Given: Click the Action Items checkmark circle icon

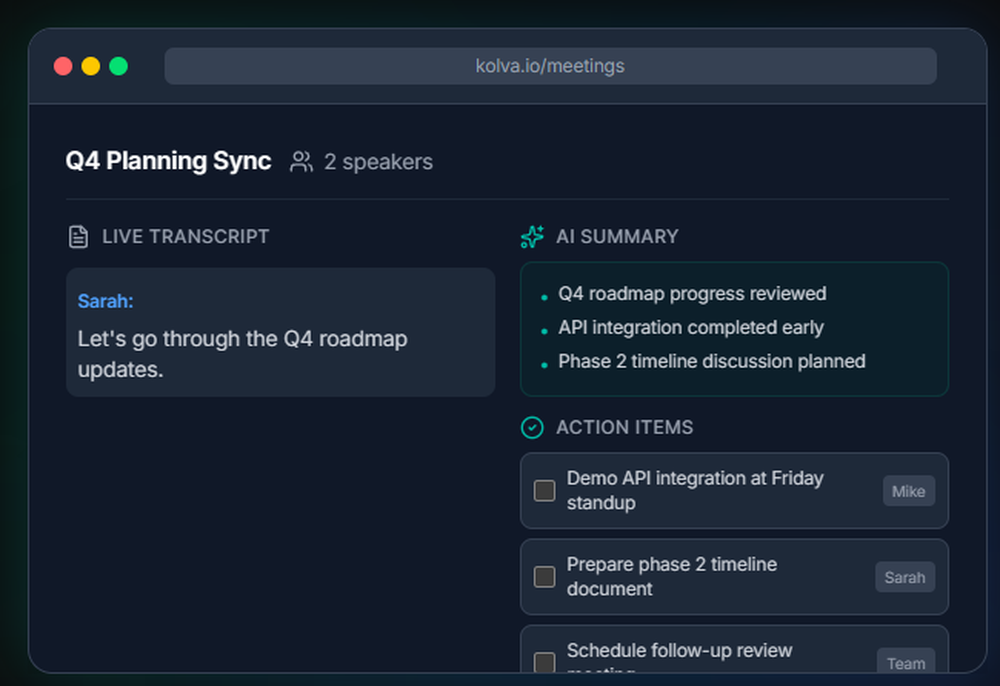Looking at the screenshot, I should pyautogui.click(x=531, y=427).
